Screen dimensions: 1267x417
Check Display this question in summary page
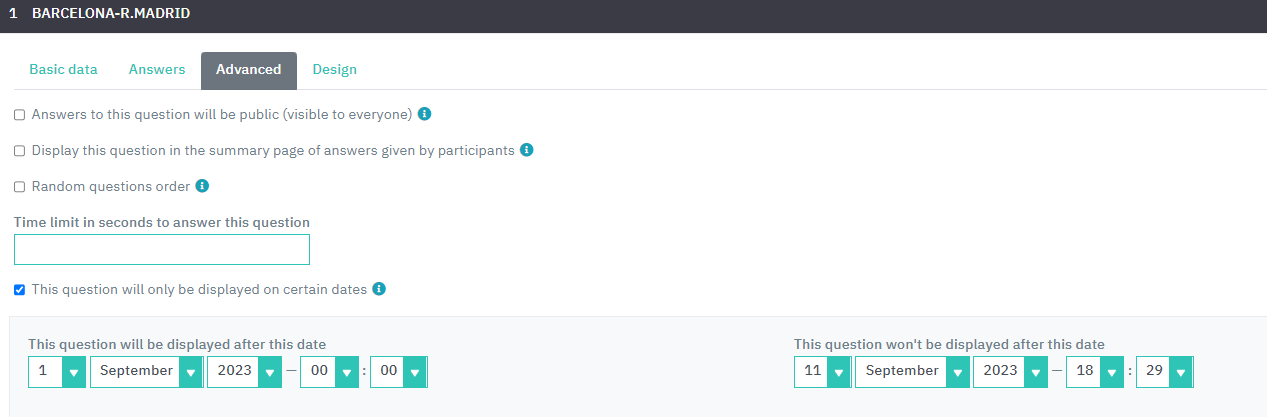19,151
